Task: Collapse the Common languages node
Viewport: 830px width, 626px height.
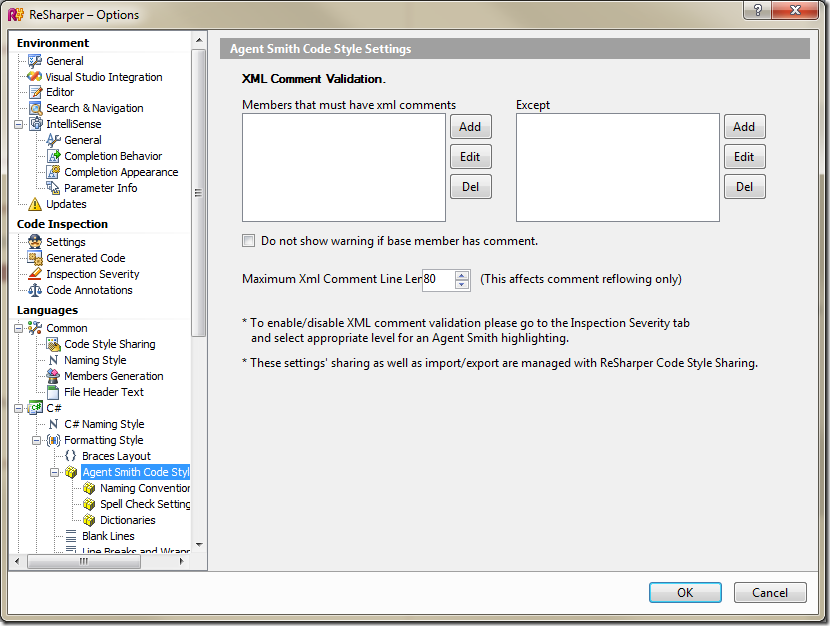Action: click(x=19, y=328)
